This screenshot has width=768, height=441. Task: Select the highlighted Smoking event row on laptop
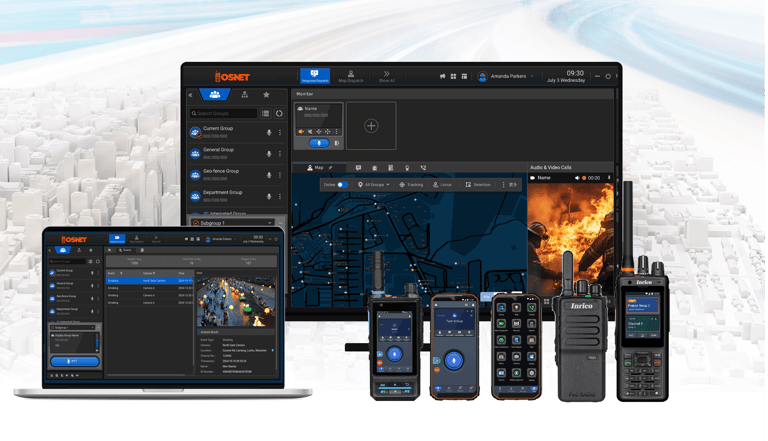pyautogui.click(x=150, y=281)
